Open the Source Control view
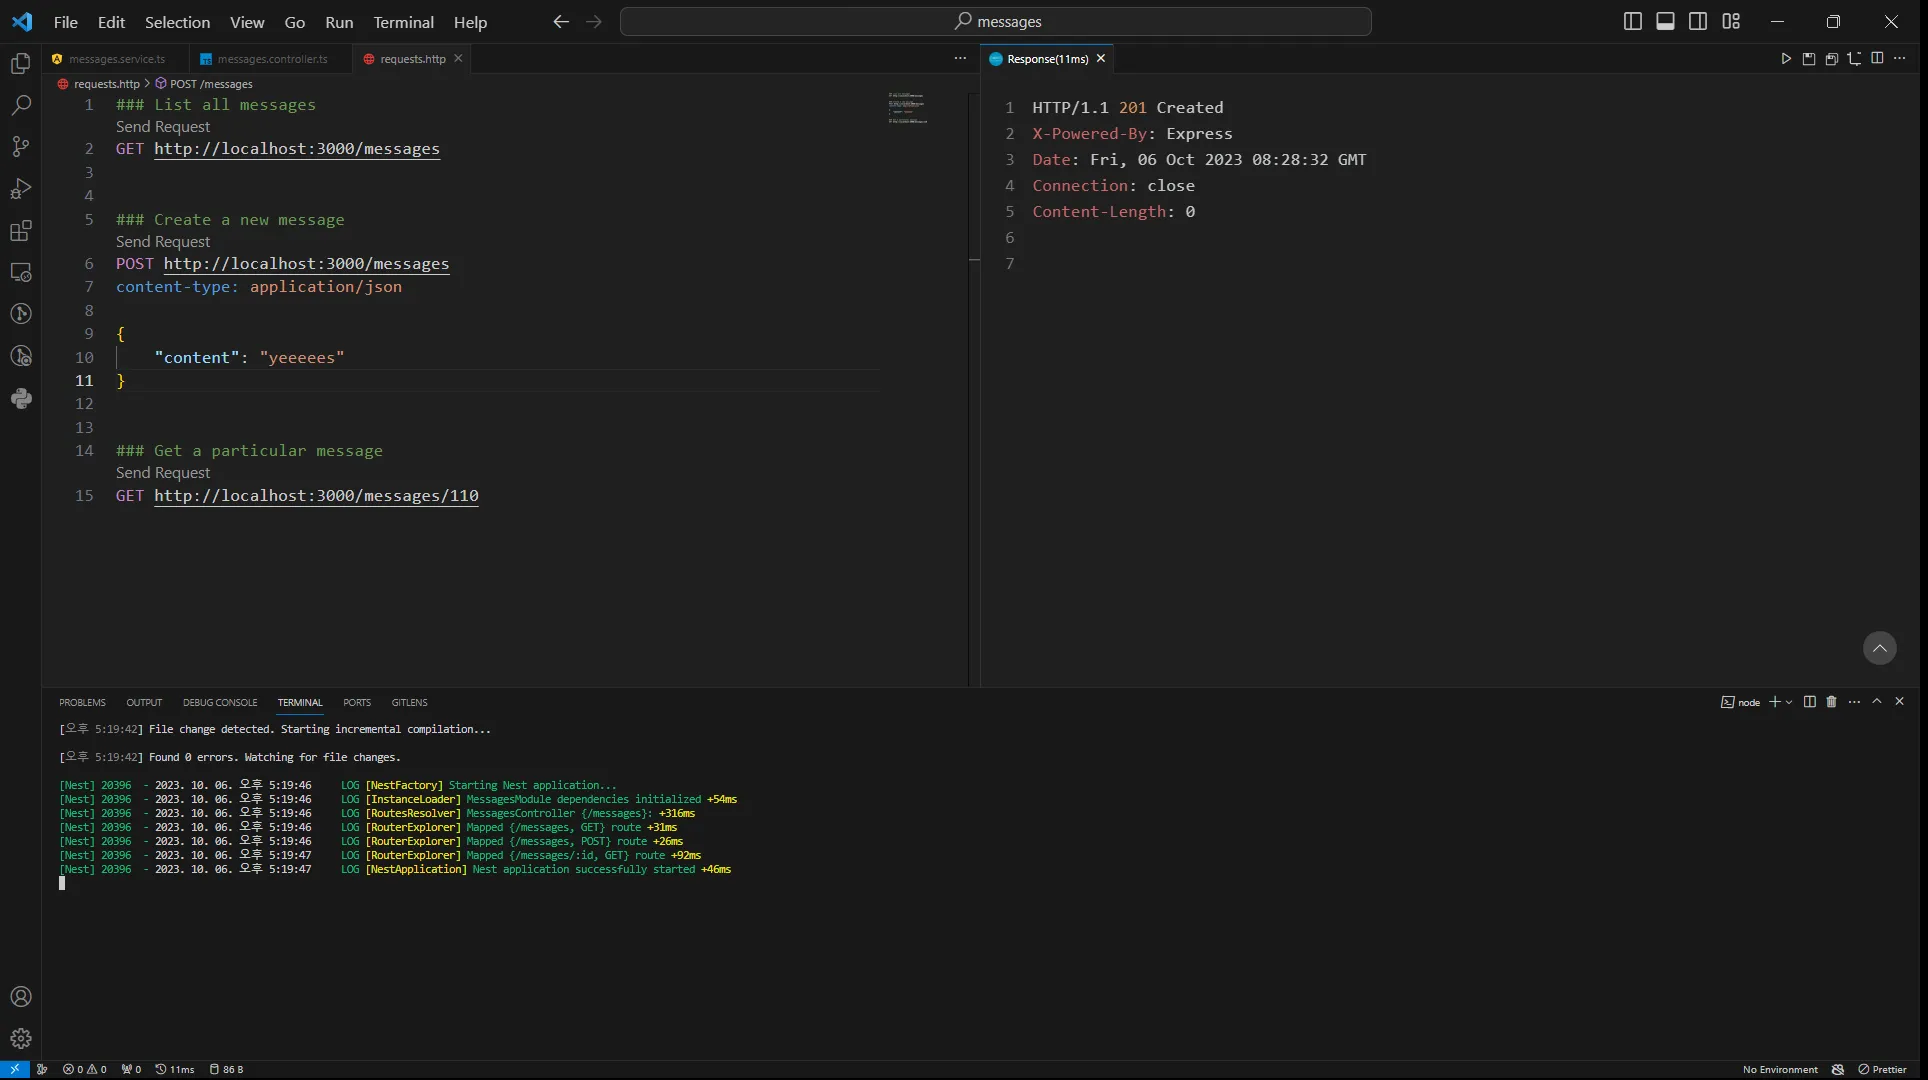Screen dimensions: 1928x1080 [x=21, y=147]
